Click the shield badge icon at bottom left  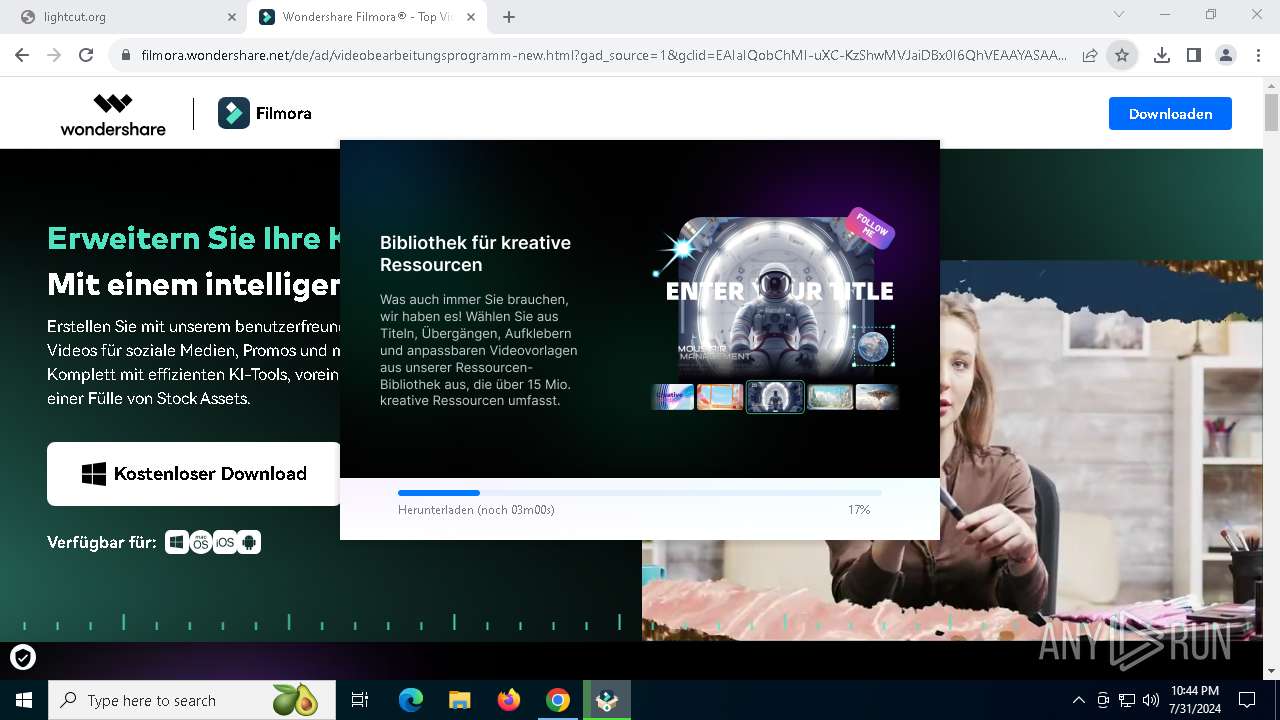tap(22, 657)
